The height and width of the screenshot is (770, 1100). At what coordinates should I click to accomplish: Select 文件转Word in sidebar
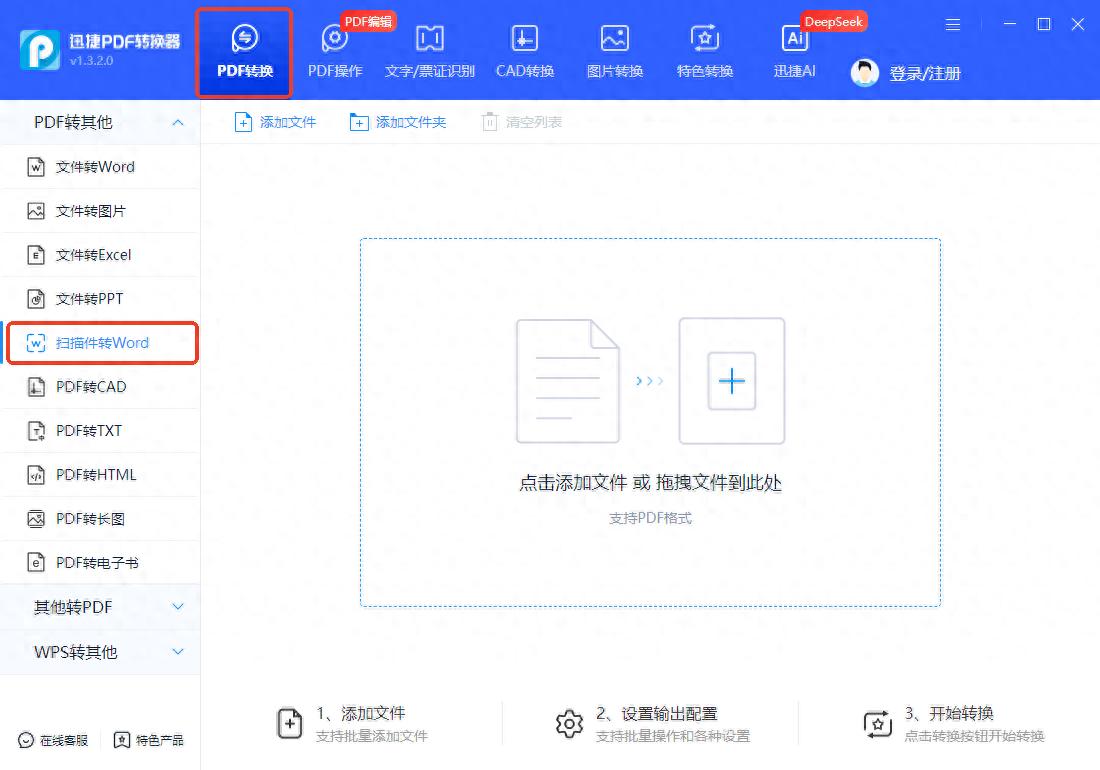[x=95, y=167]
